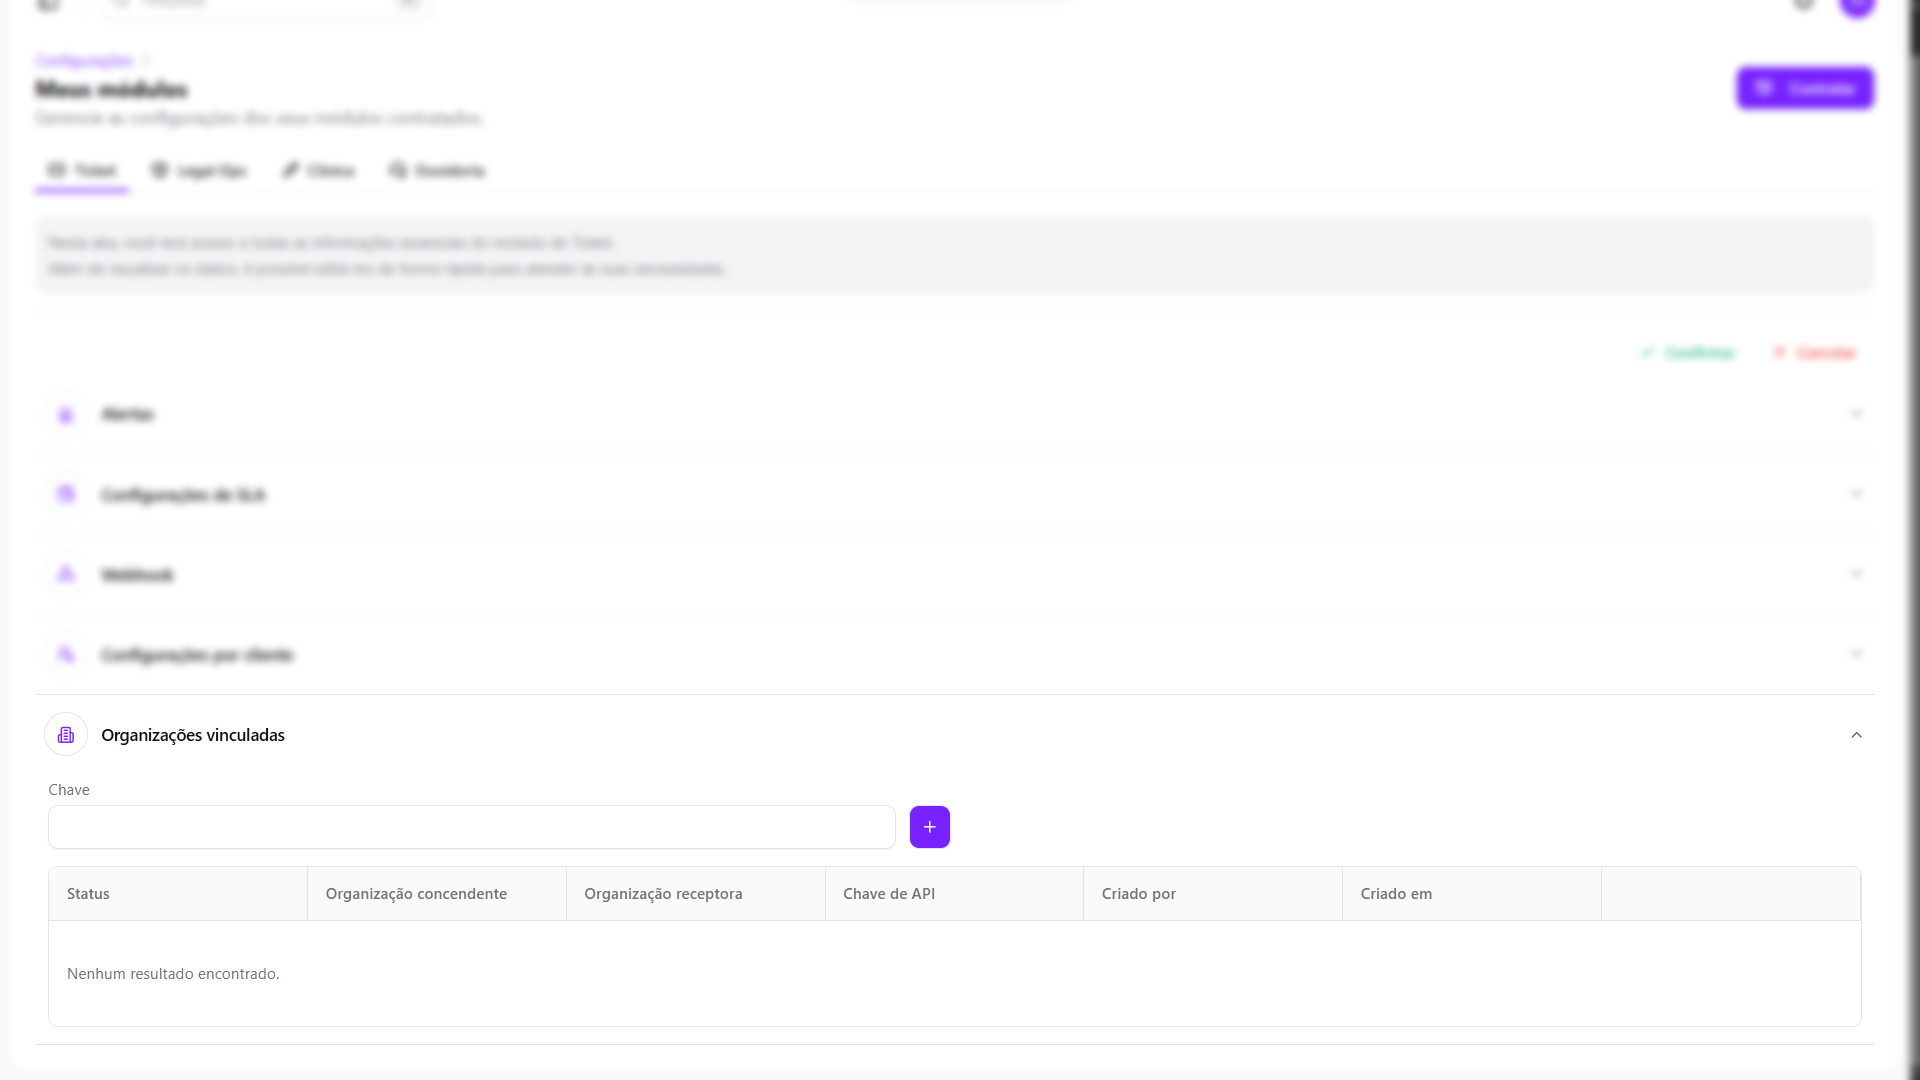This screenshot has height=1080, width=1920.
Task: Click the purple user avatar at top right
Action: click(x=1857, y=5)
